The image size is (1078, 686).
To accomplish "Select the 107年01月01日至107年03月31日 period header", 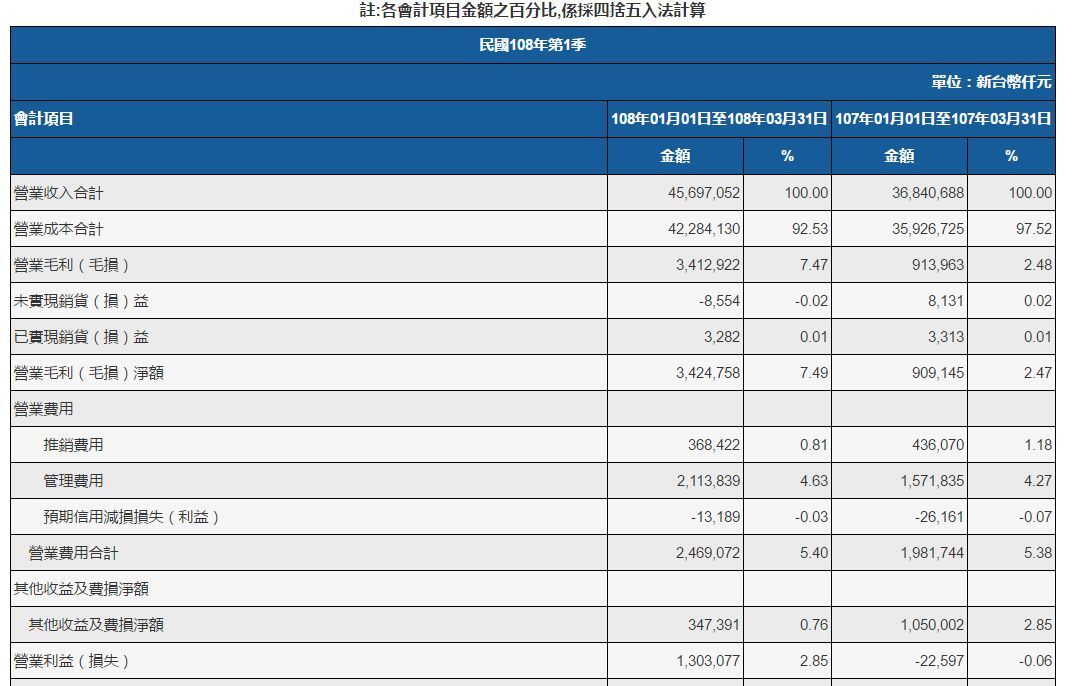I will click(942, 119).
